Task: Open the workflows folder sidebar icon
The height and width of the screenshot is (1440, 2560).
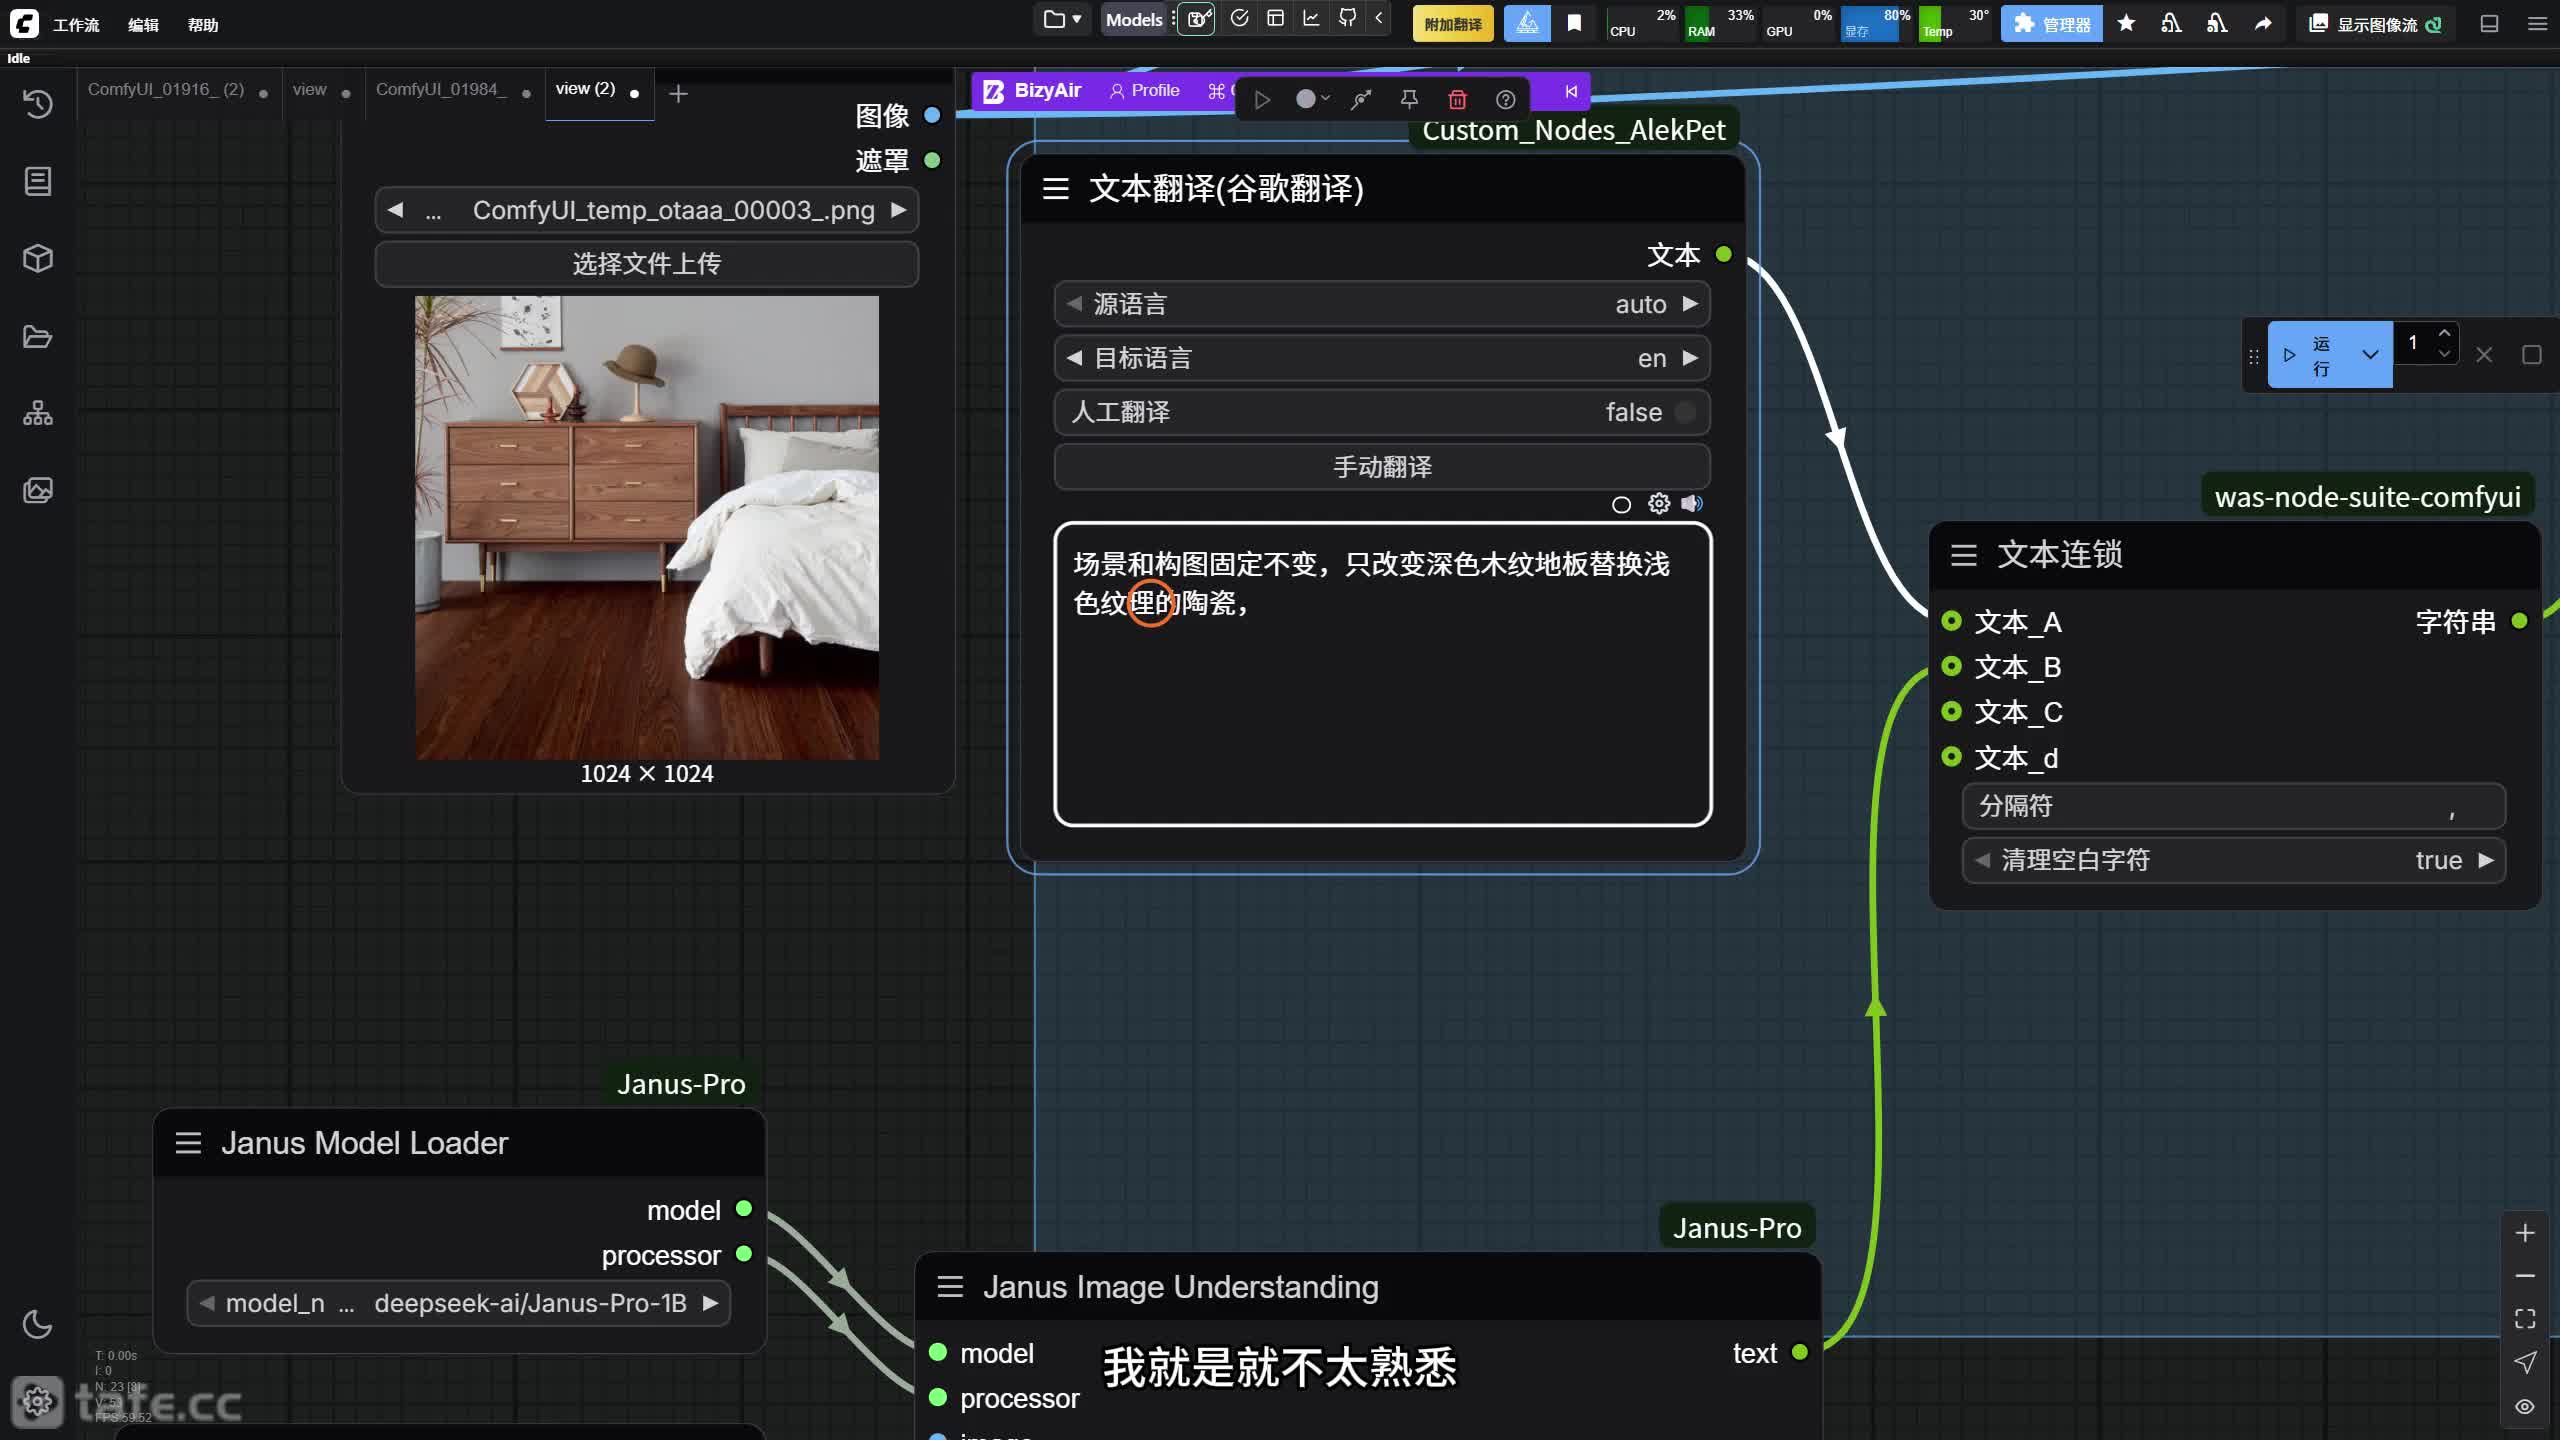Action: (38, 336)
